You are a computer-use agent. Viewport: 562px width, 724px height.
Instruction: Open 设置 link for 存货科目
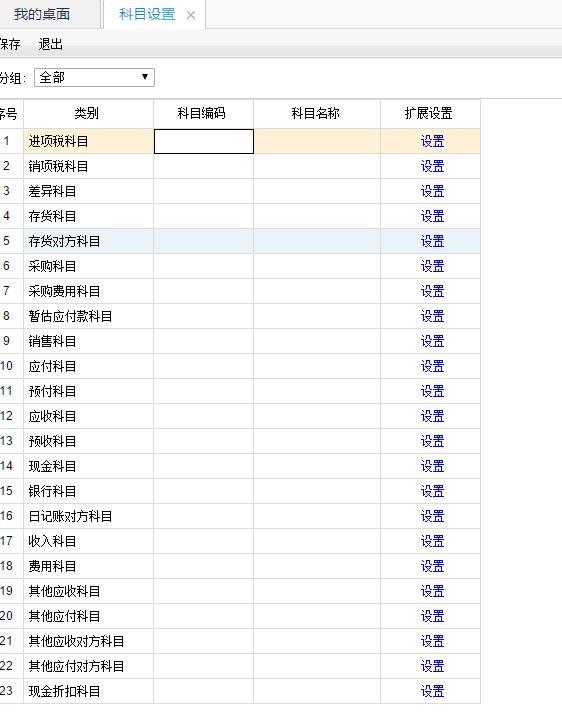[432, 216]
